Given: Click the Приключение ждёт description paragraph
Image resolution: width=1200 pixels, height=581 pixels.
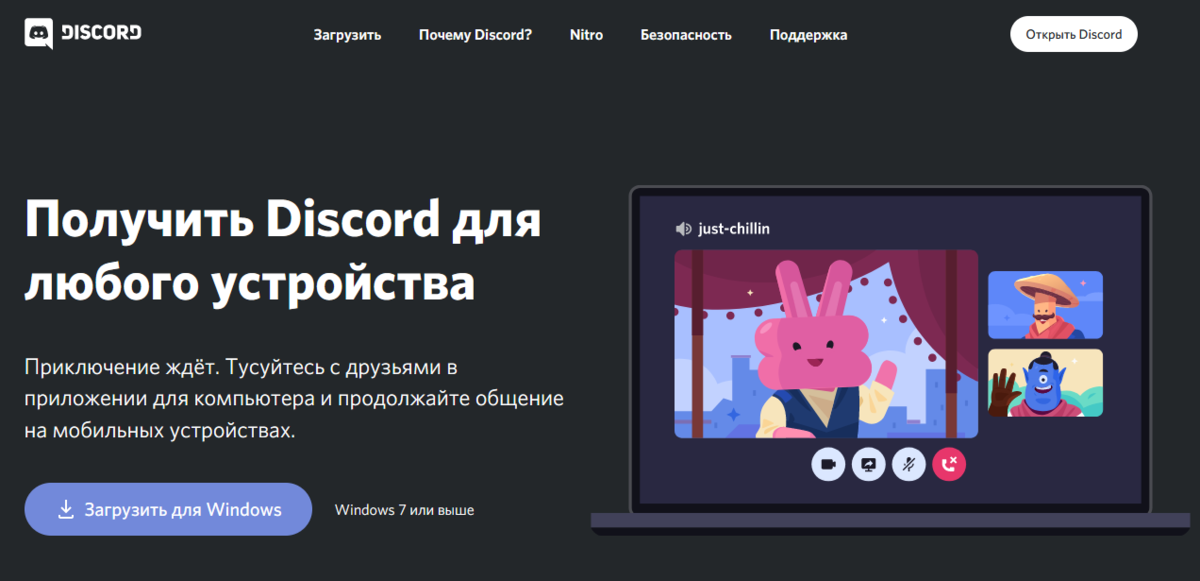Looking at the screenshot, I should click(294, 399).
